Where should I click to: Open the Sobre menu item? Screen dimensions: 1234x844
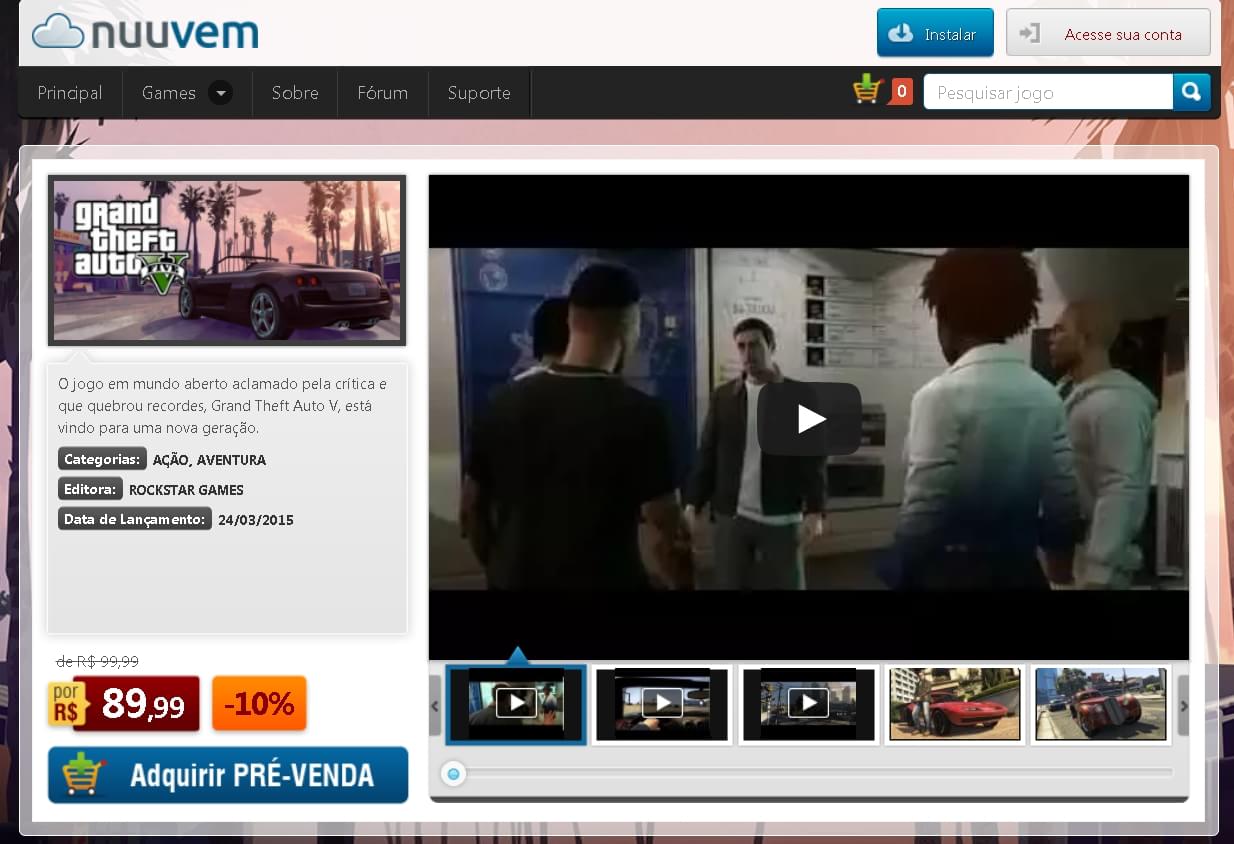coord(295,93)
